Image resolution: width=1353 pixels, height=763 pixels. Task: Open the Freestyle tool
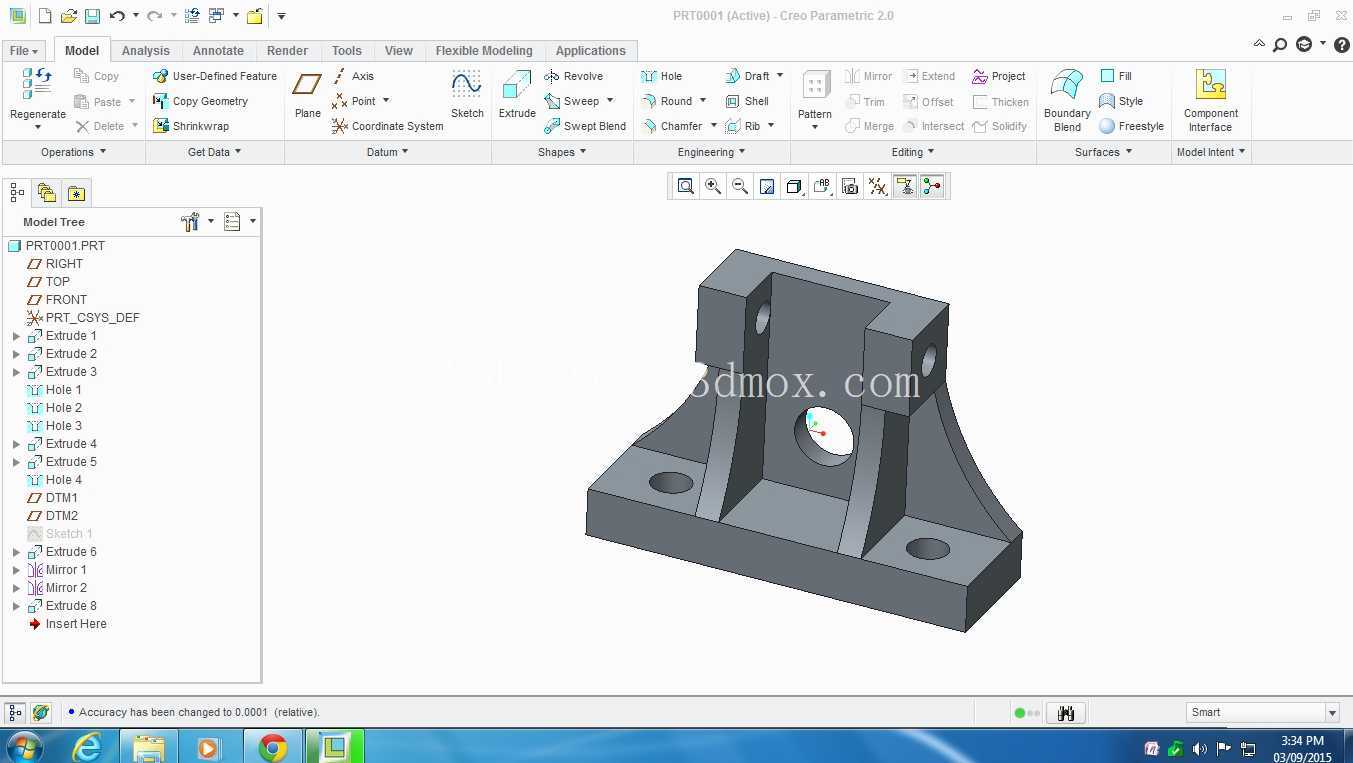[x=1132, y=126]
